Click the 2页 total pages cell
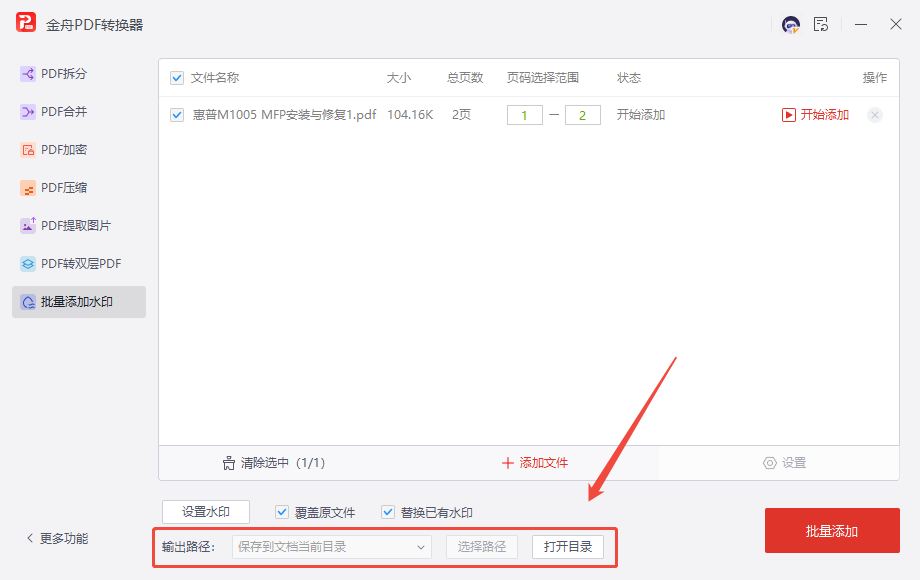 coord(461,115)
